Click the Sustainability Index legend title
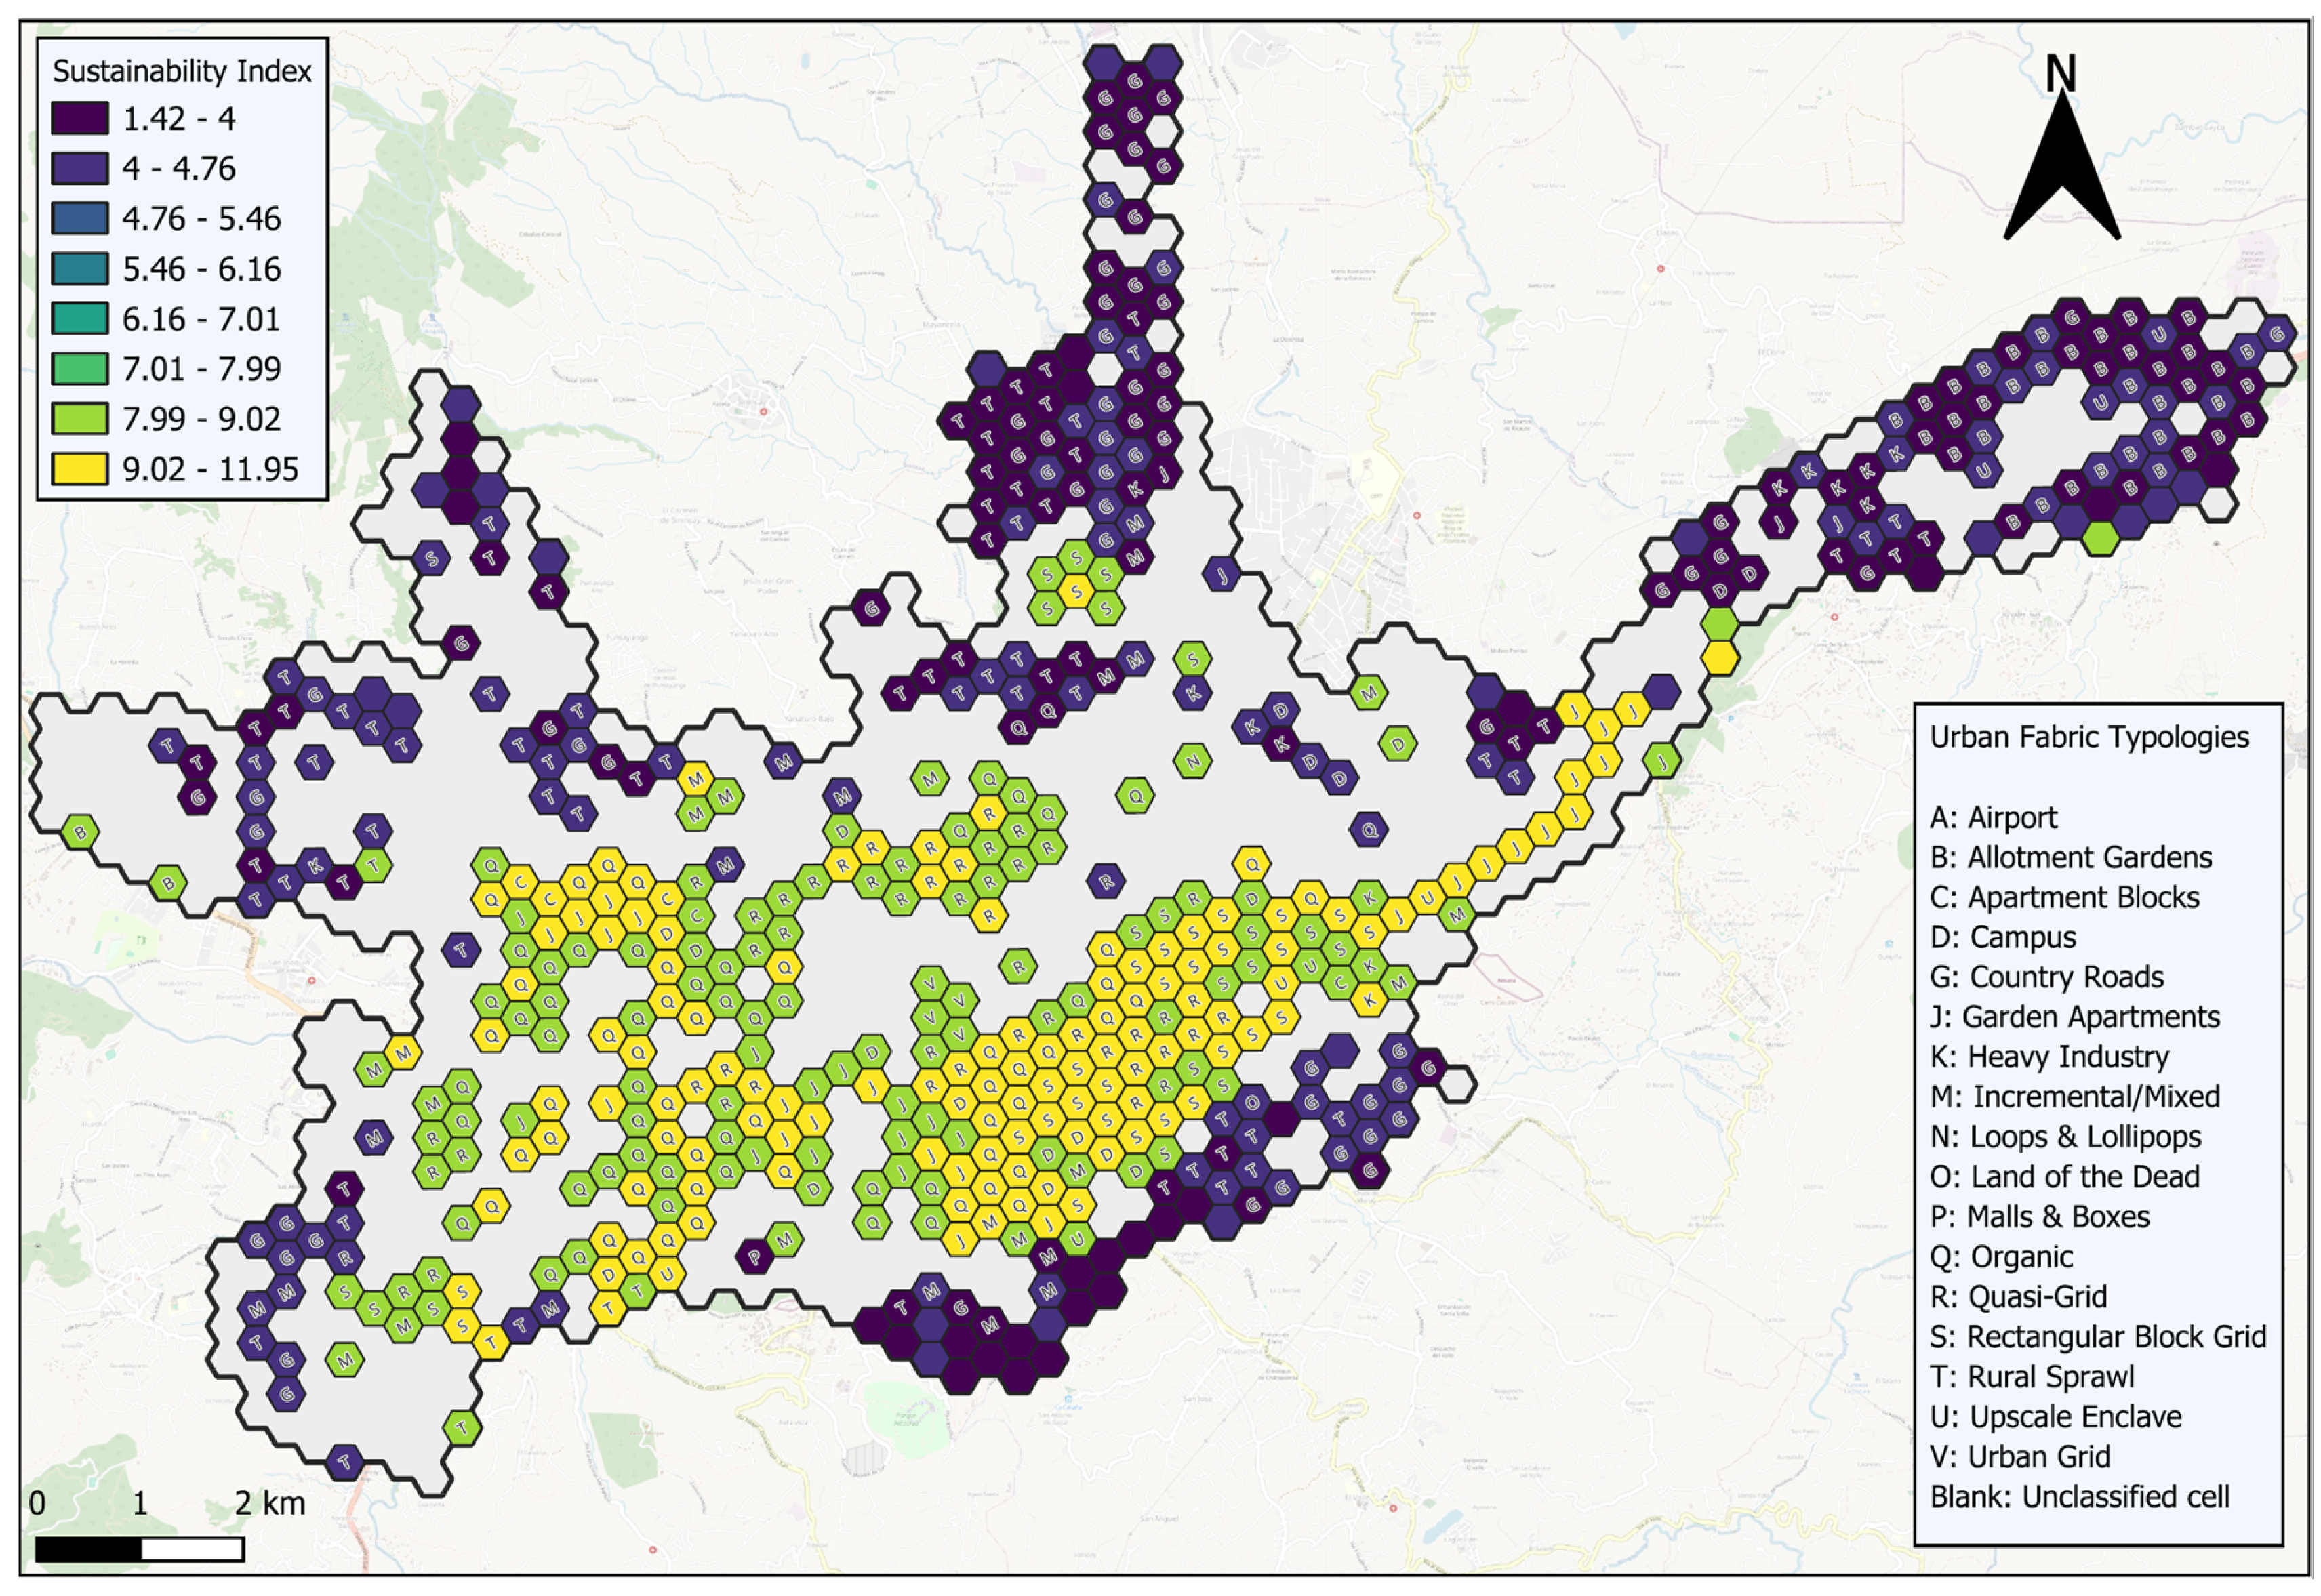This screenshot has width=2321, height=1596. [182, 71]
